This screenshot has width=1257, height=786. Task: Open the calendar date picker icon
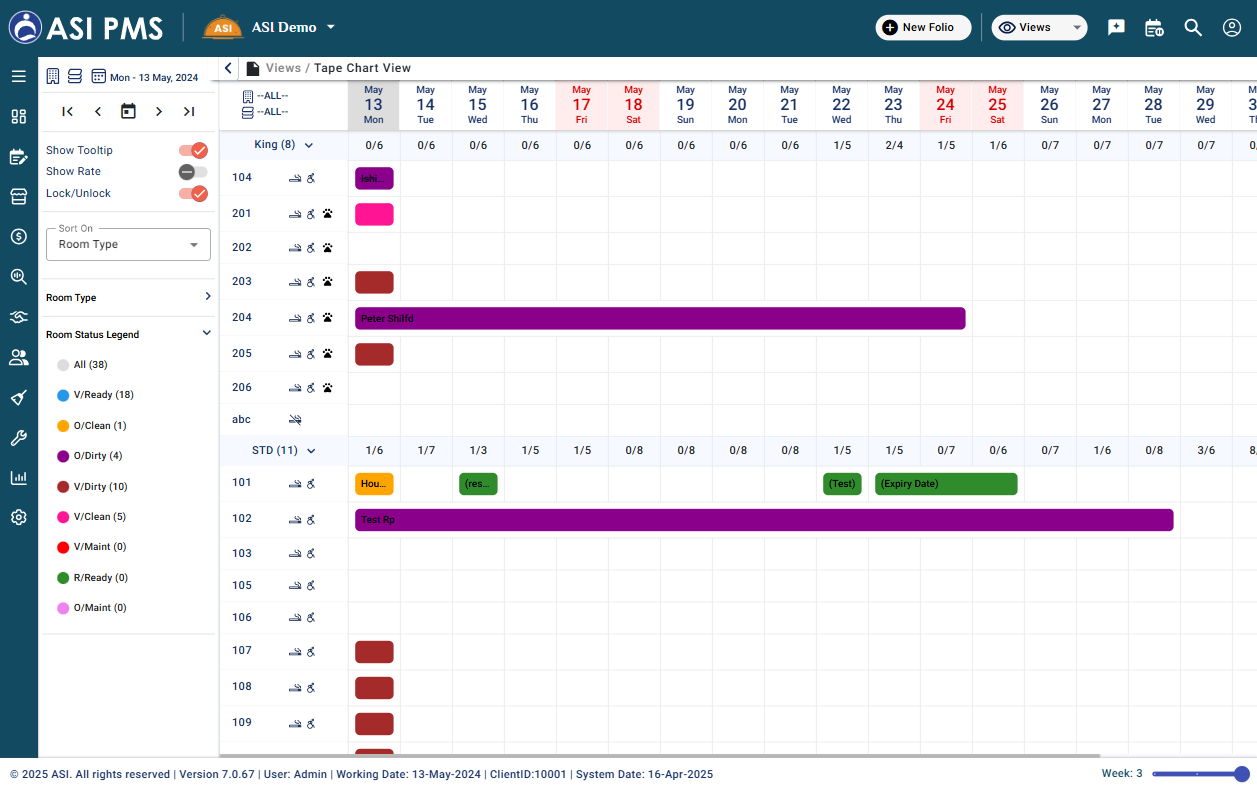click(x=128, y=111)
